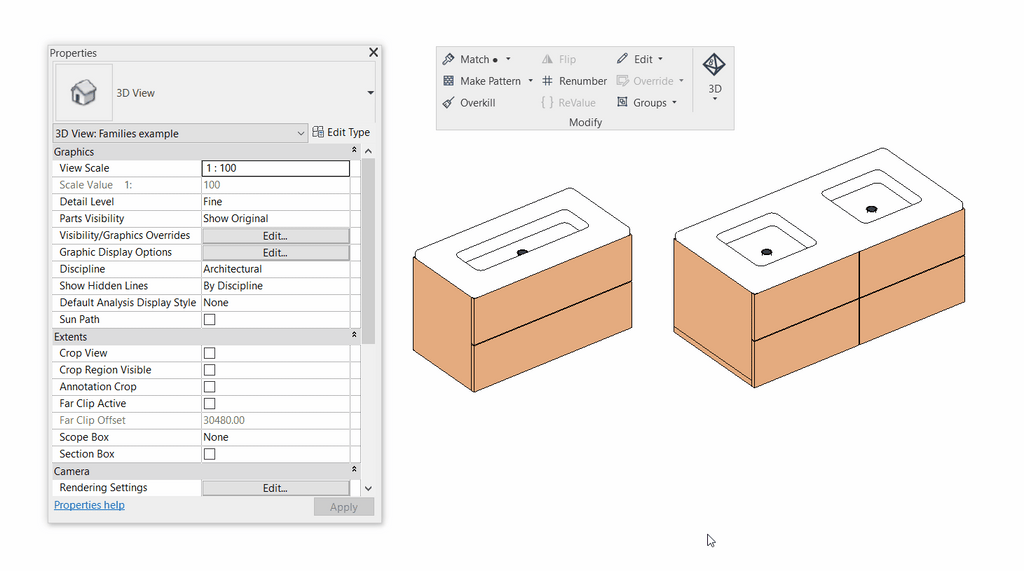This screenshot has width=1024, height=571.
Task: Enable the Crop View checkbox
Action: click(210, 353)
